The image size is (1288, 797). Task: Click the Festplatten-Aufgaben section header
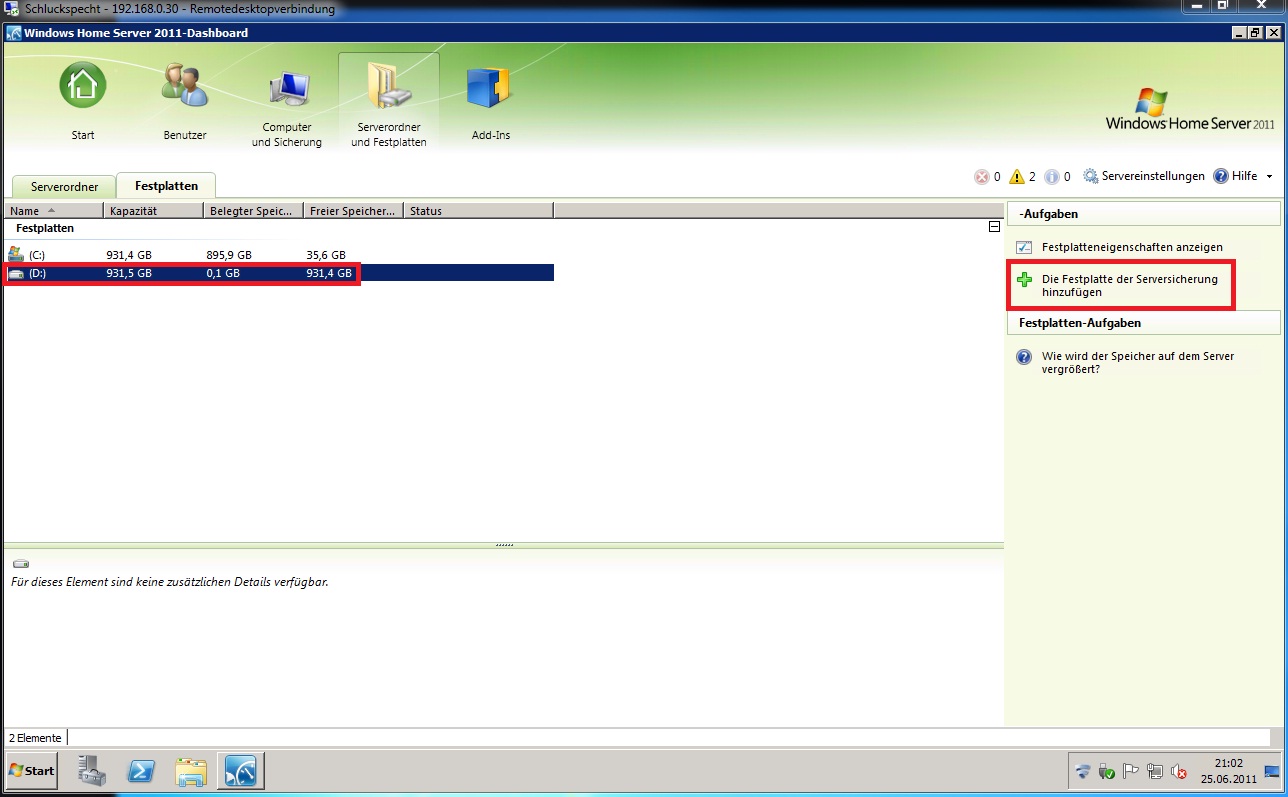click(x=1143, y=323)
